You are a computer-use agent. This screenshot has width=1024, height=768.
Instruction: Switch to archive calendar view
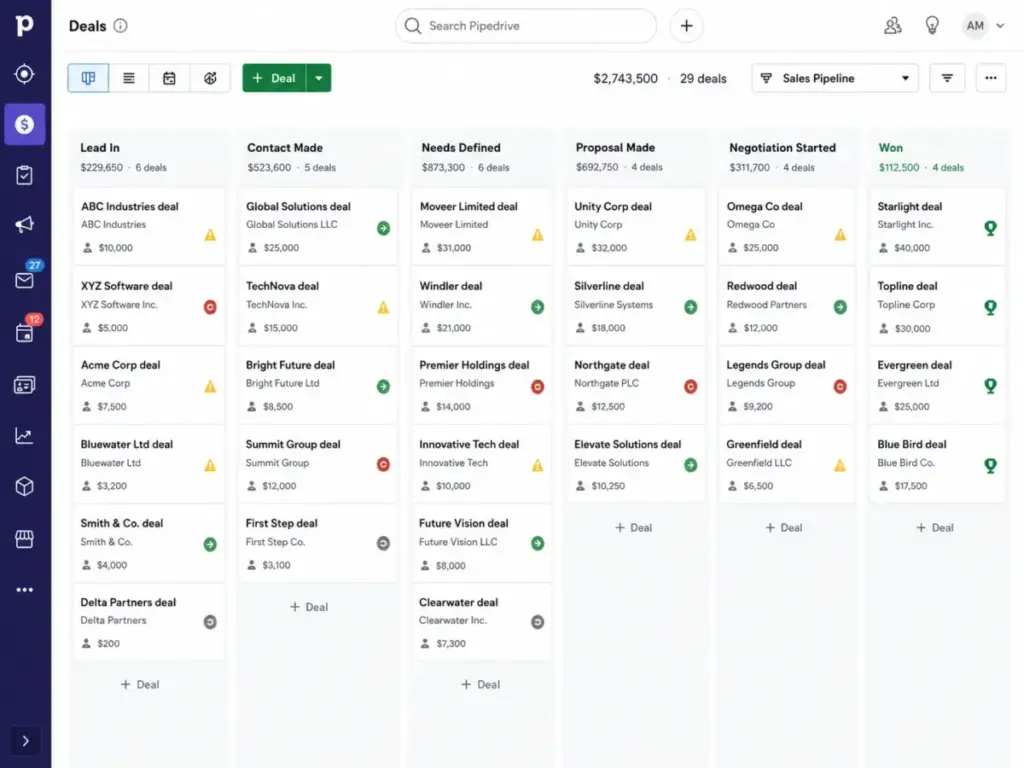tap(169, 78)
